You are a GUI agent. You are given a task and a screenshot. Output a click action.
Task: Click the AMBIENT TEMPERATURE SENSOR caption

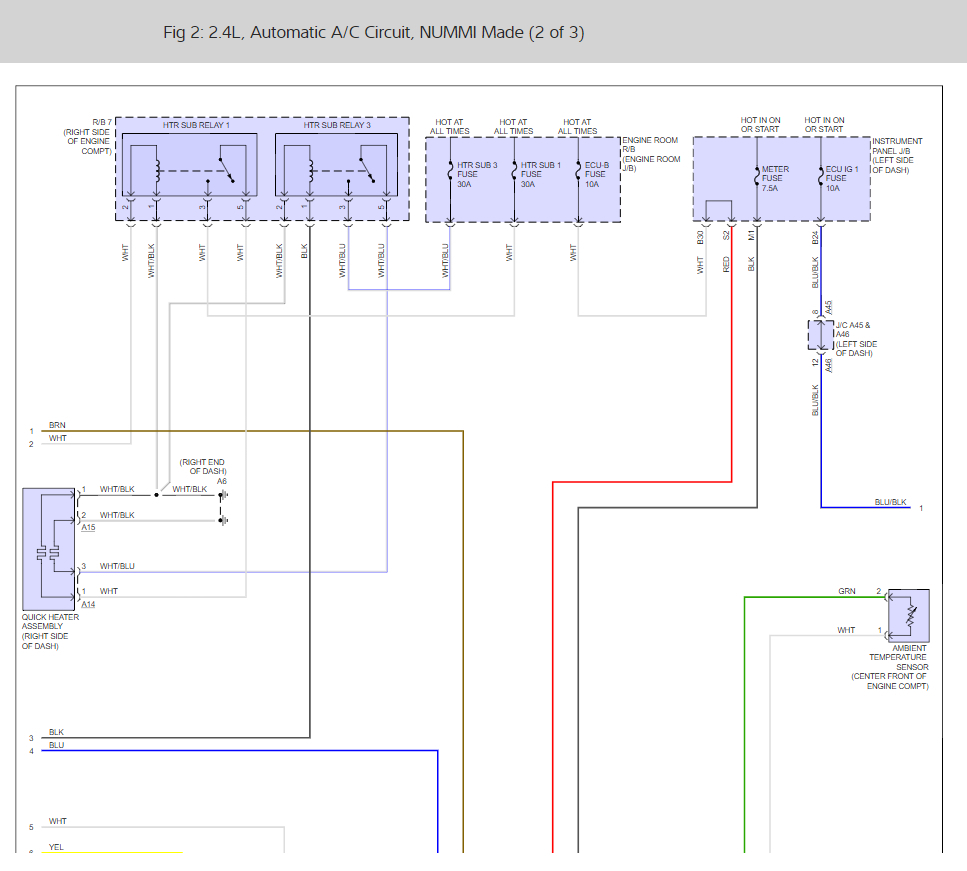click(x=890, y=667)
